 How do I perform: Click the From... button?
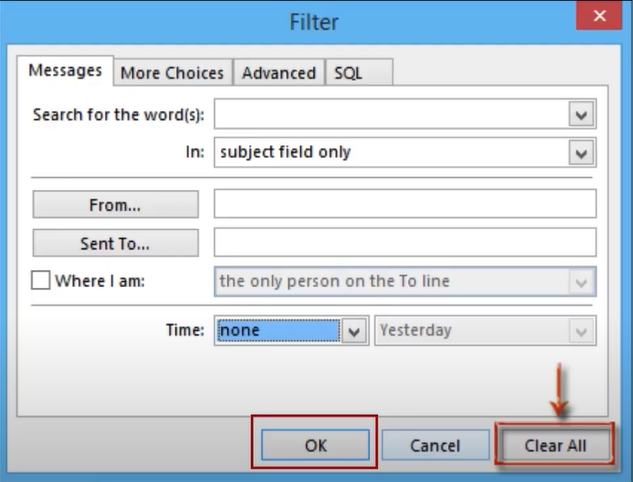pos(115,205)
